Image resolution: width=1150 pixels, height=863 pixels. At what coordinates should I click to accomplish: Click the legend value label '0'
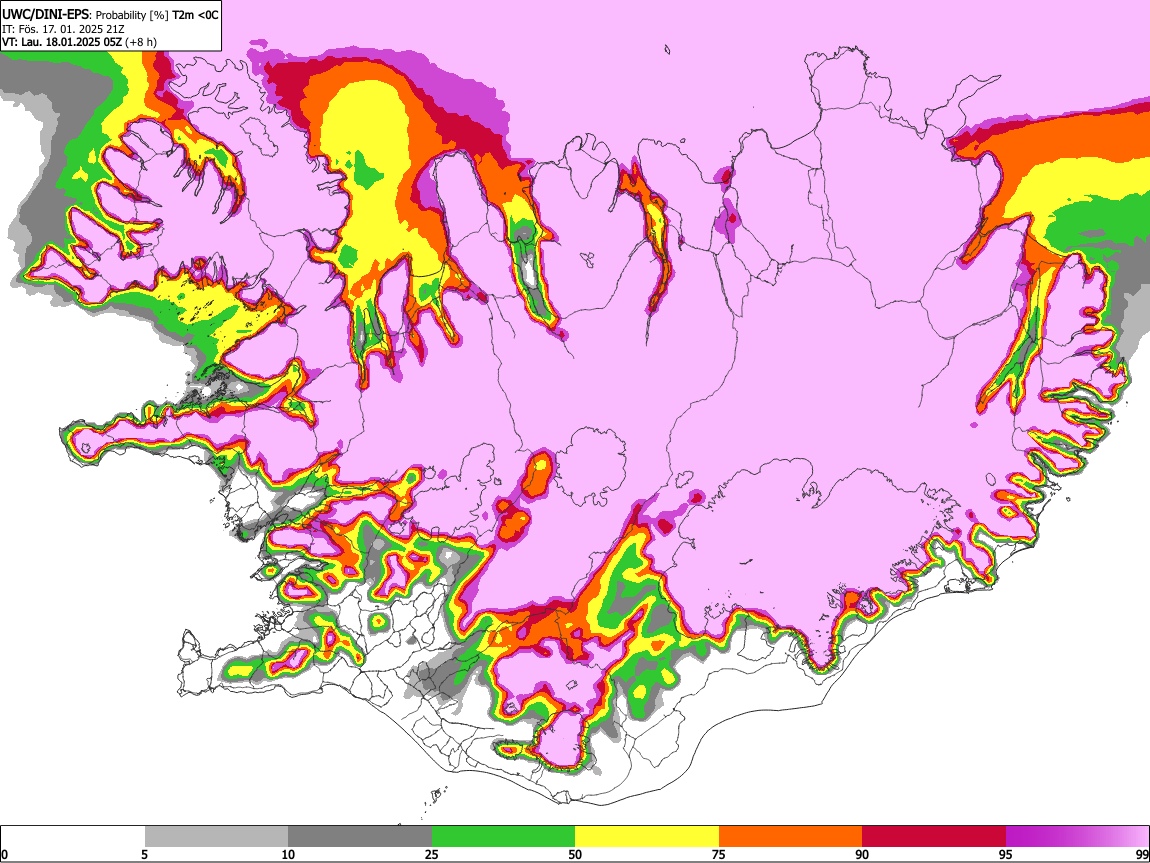point(4,855)
